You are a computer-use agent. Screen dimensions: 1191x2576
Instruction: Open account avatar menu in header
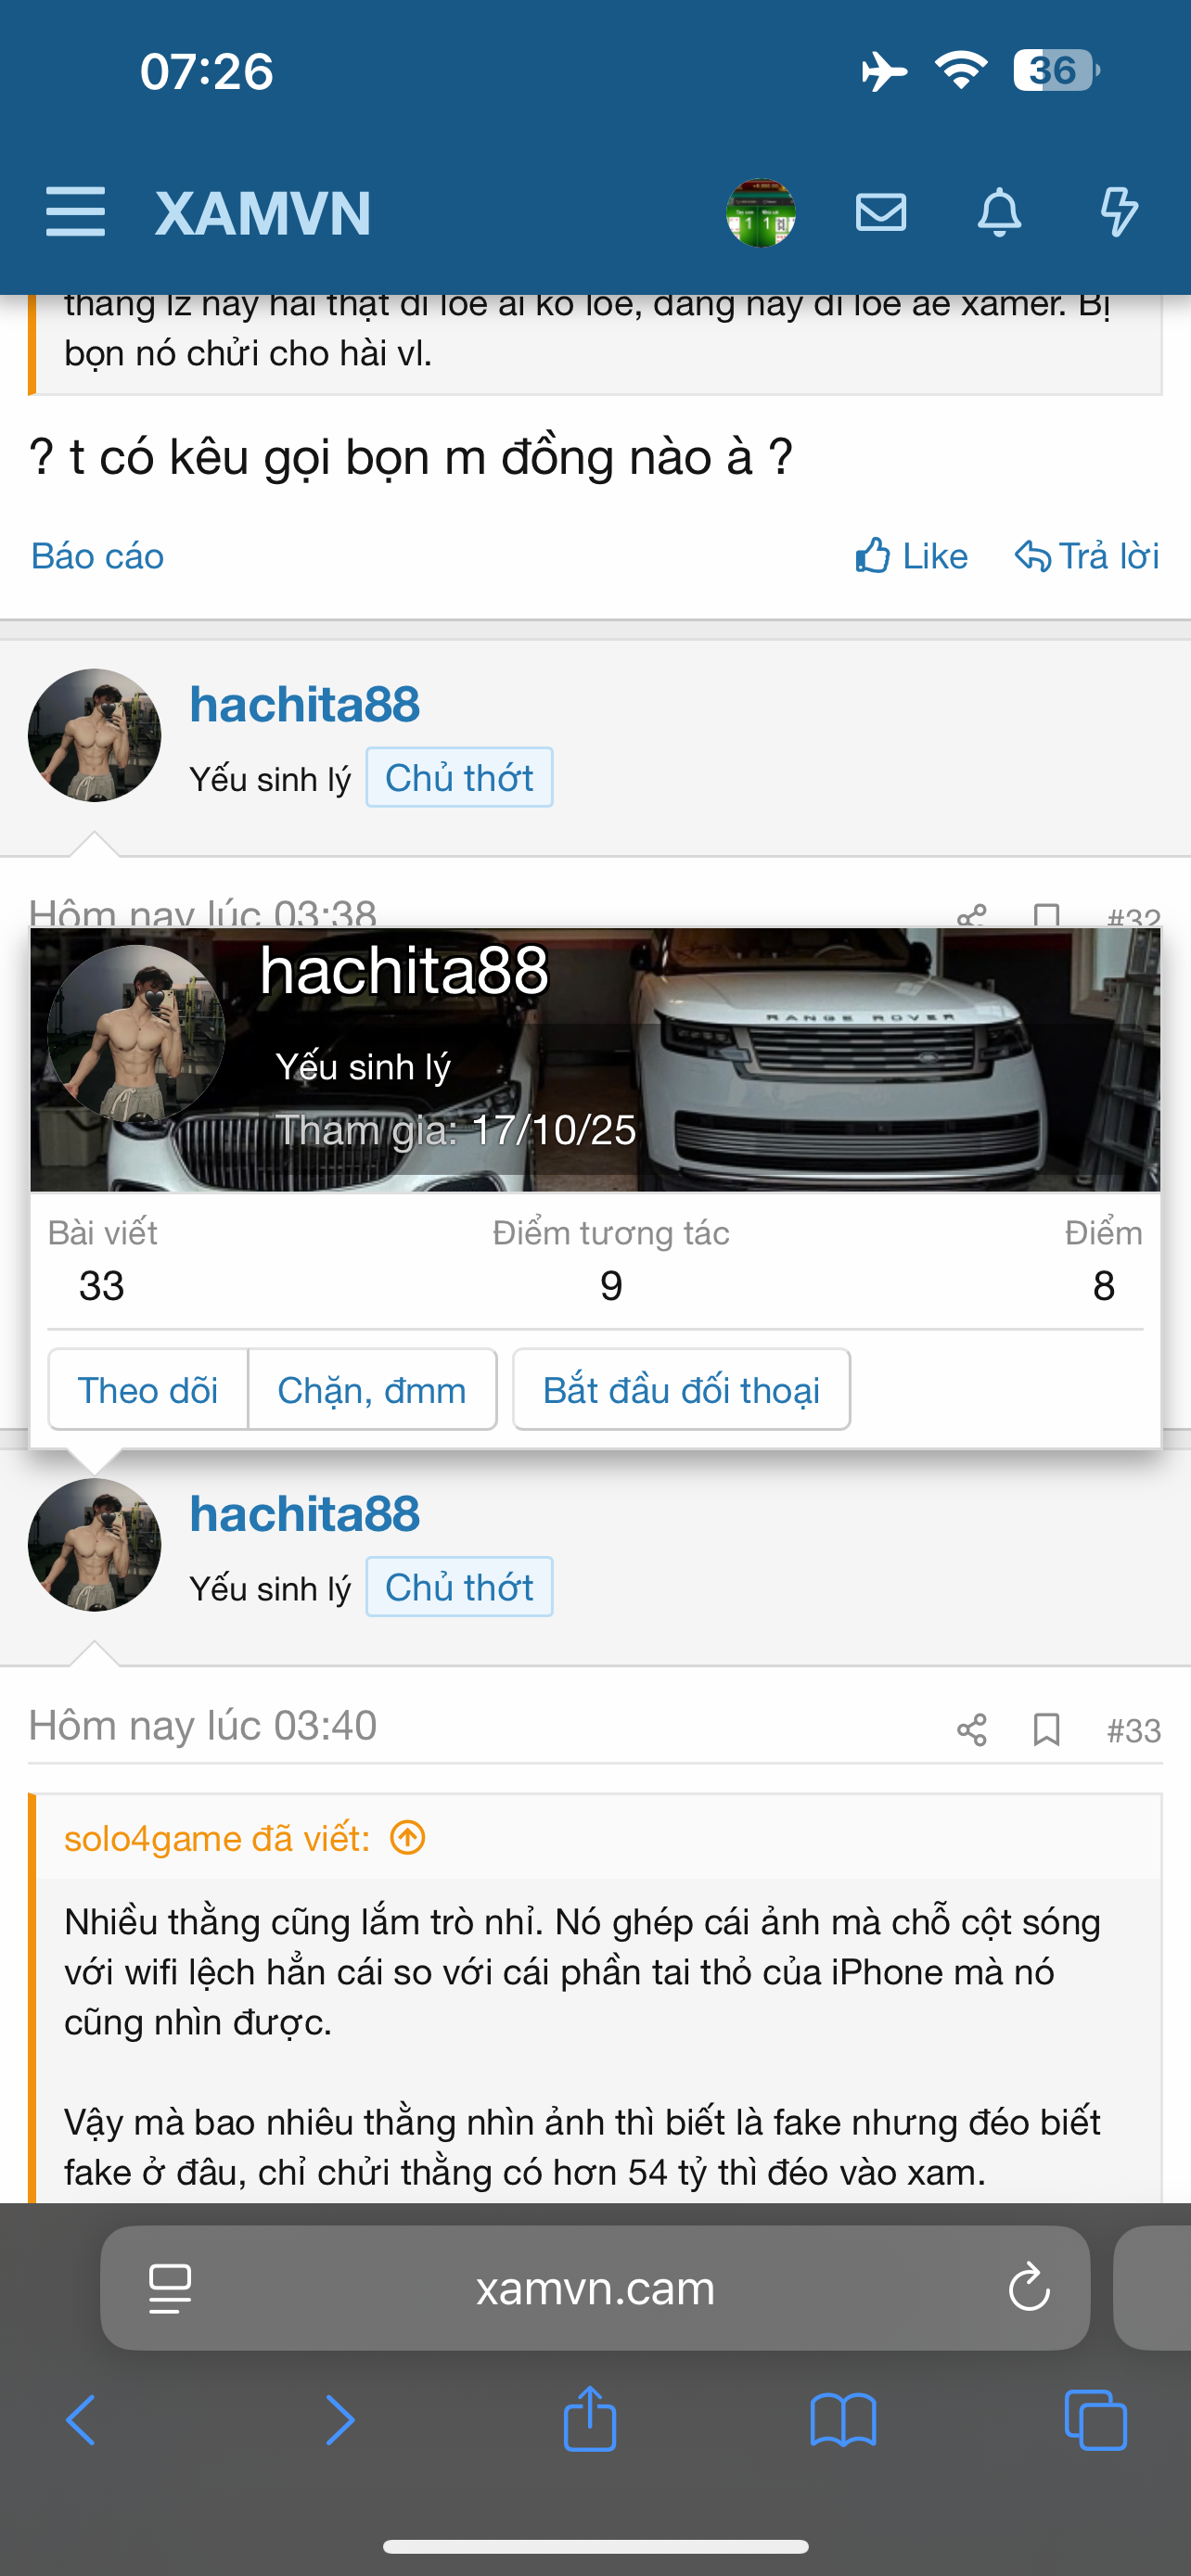click(x=761, y=212)
